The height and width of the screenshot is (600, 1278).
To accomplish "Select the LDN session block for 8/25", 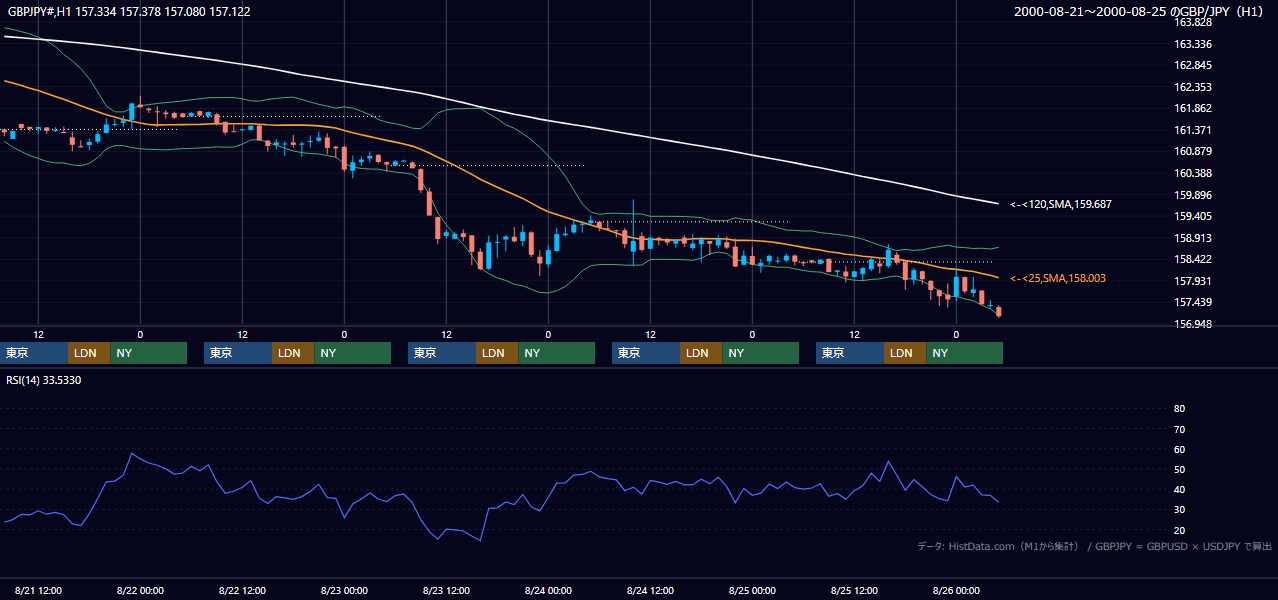I will click(905, 353).
